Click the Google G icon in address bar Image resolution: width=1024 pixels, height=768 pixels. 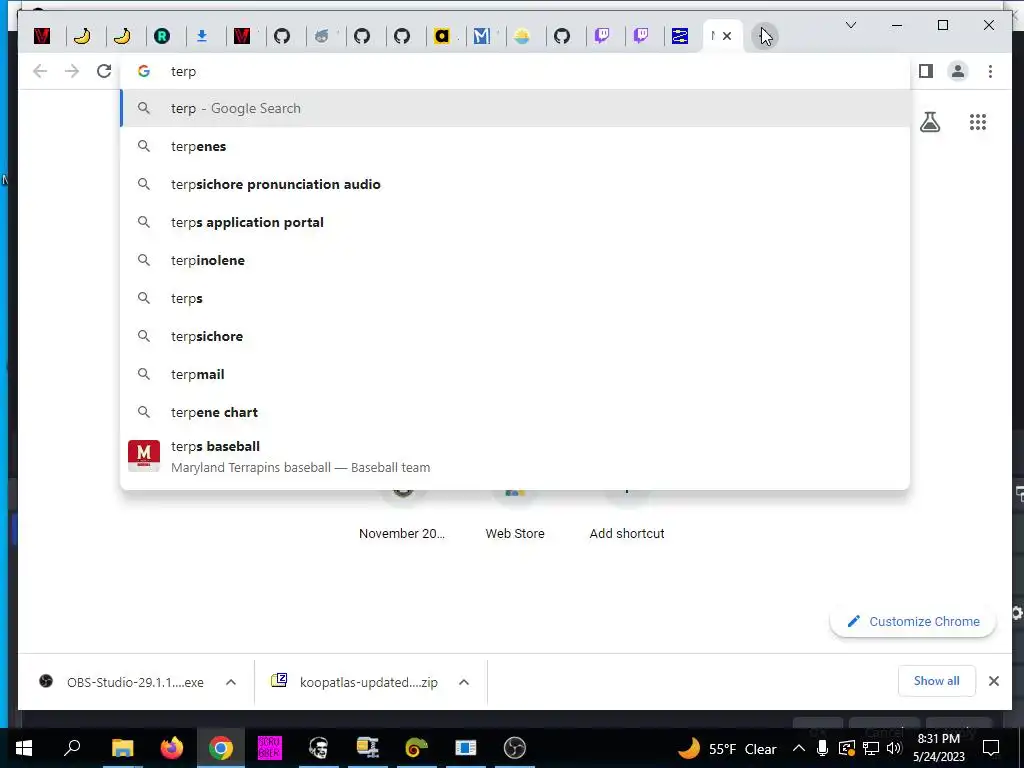[x=144, y=71]
